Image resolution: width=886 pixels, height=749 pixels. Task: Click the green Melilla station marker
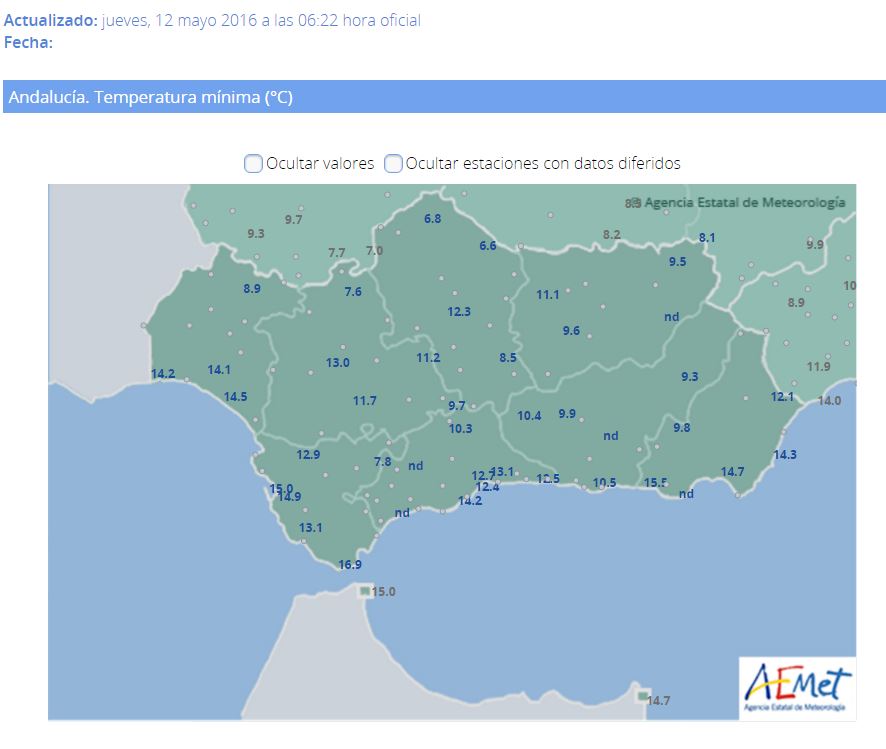pos(642,695)
